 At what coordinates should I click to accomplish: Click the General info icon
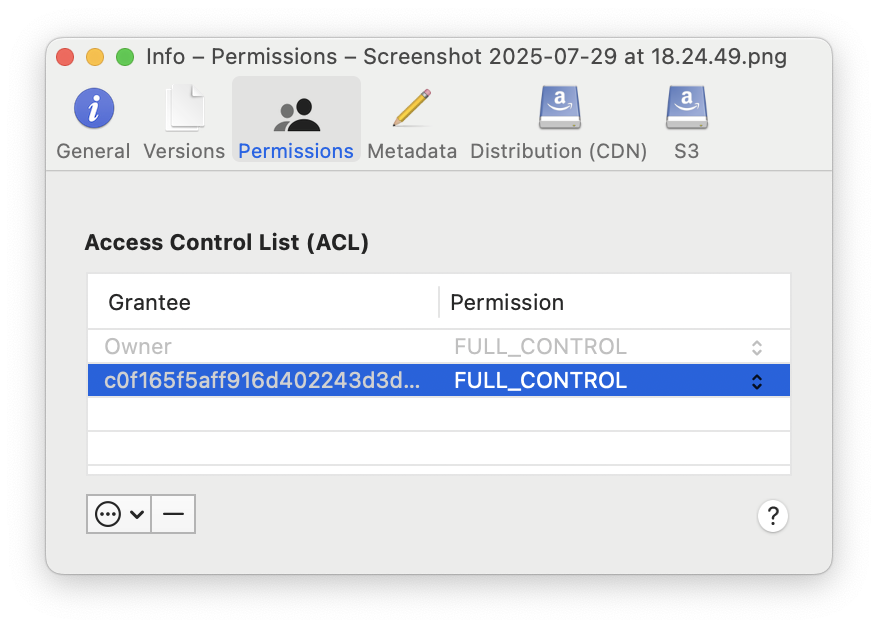[x=93, y=107]
